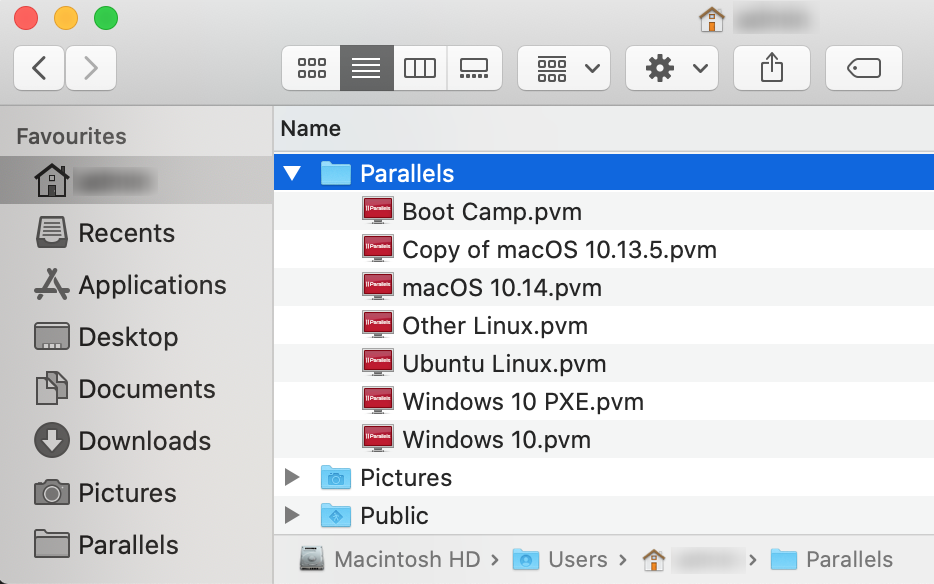Select the Public folder name in list
The width and height of the screenshot is (934, 584).
[394, 516]
